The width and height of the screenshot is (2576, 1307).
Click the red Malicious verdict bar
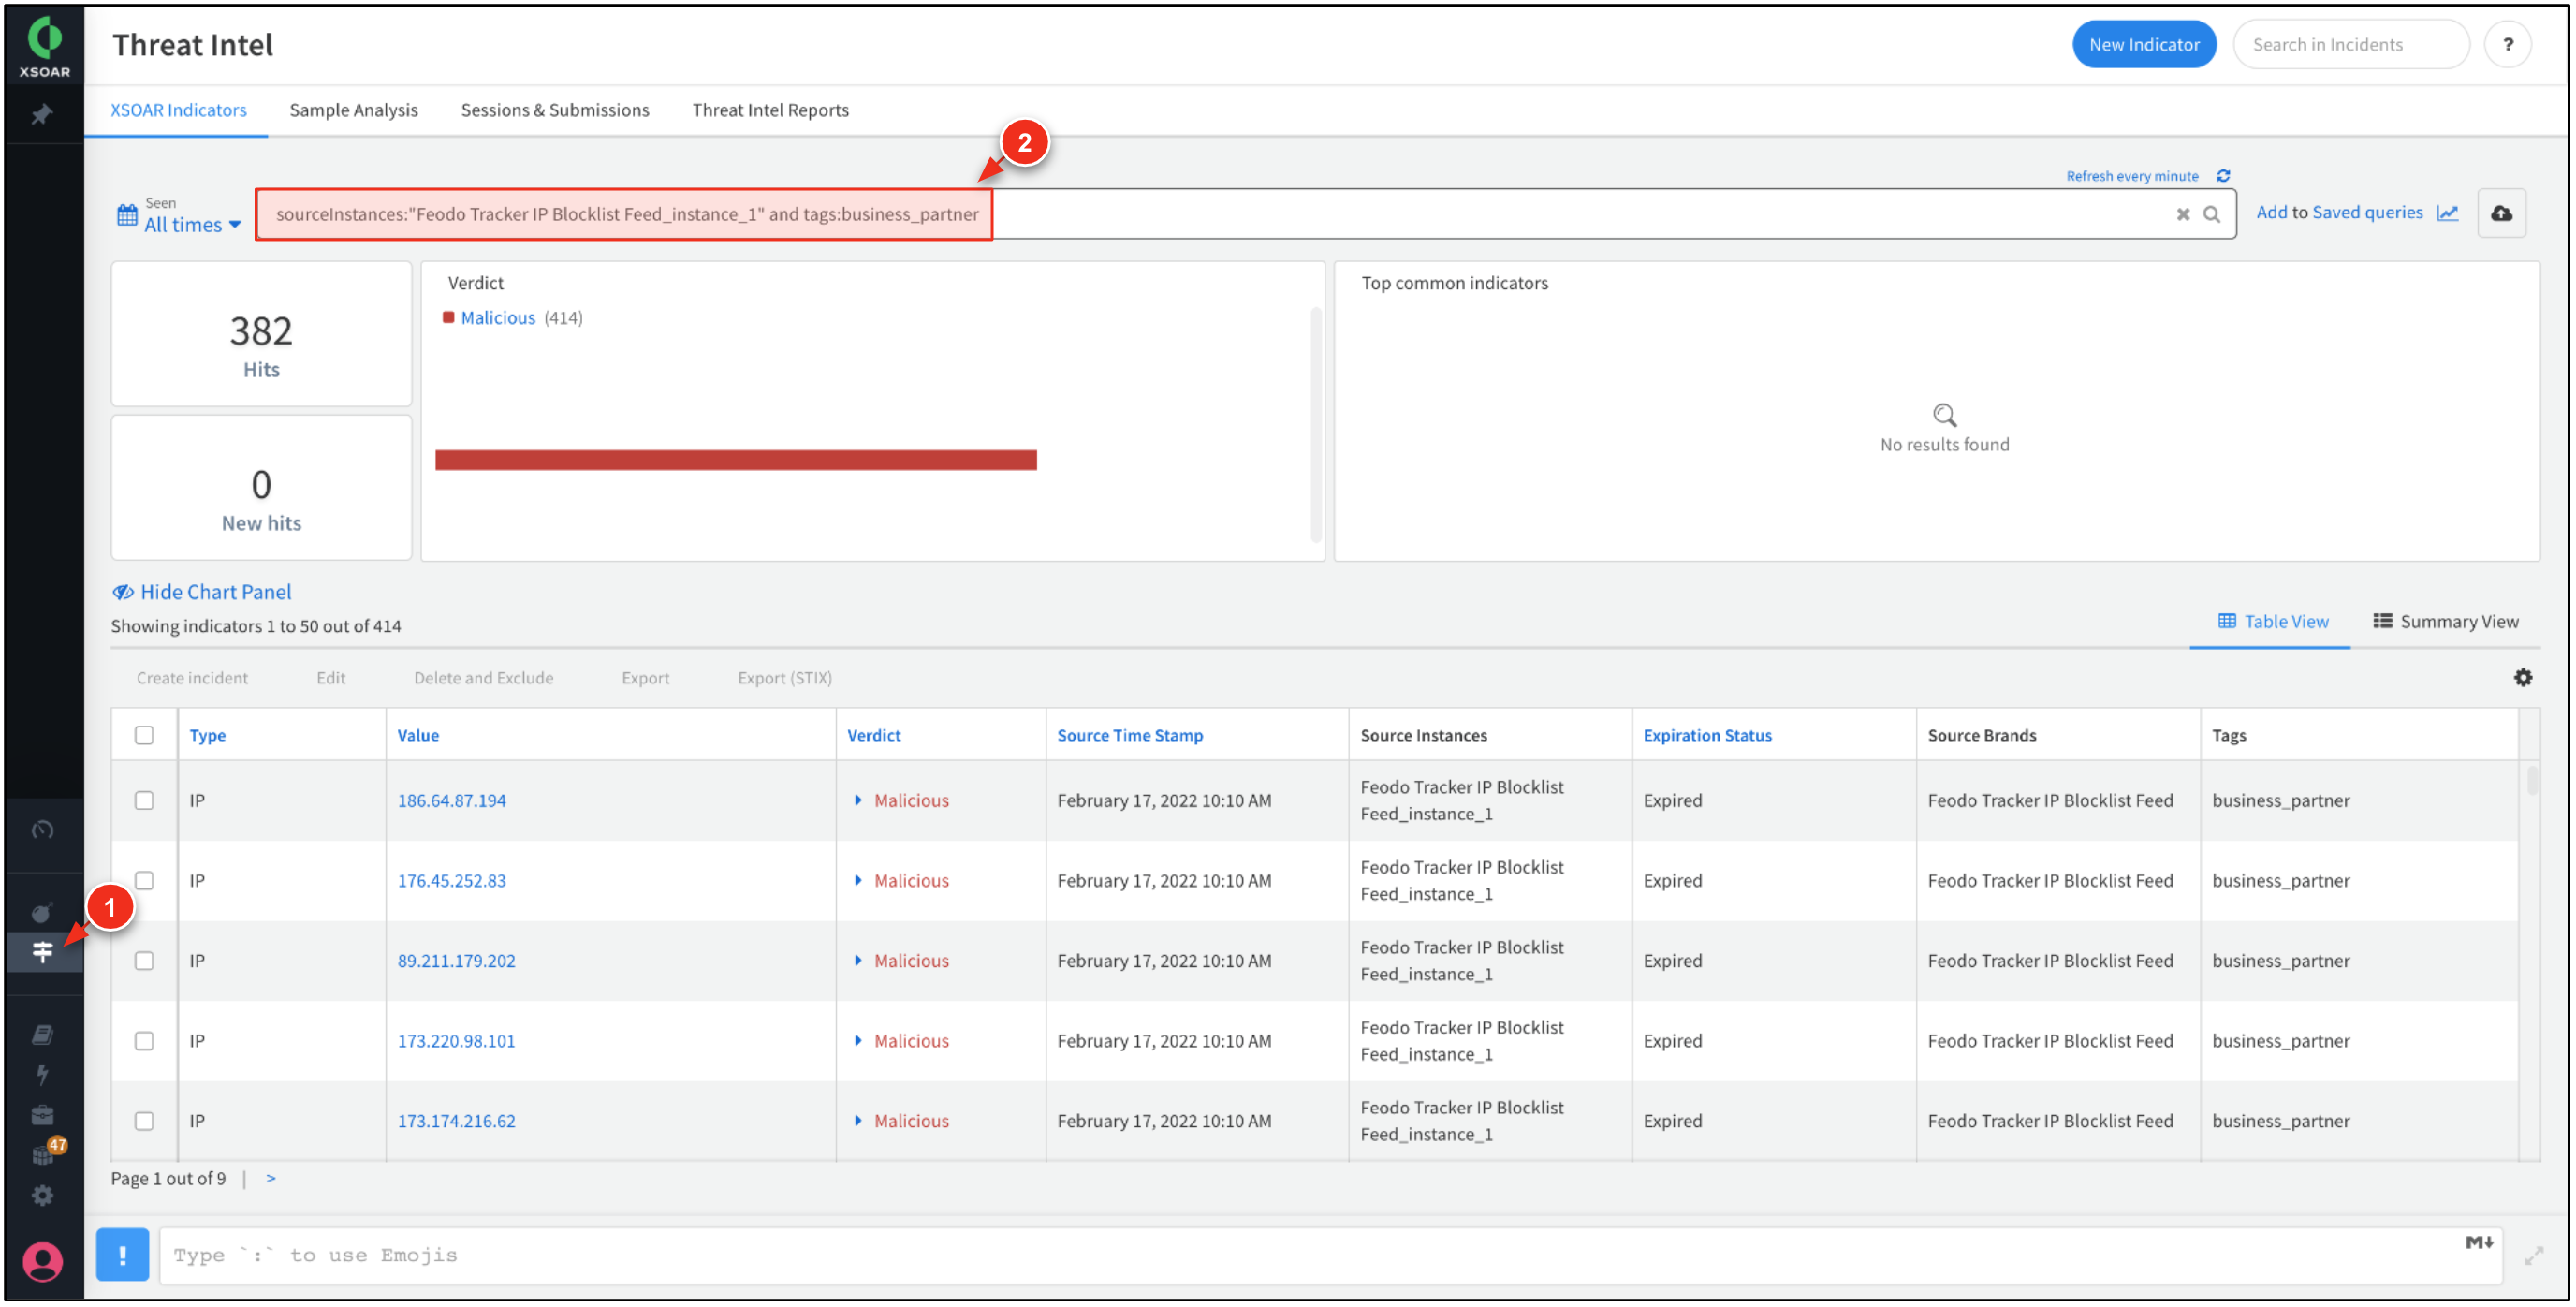pyautogui.click(x=735, y=460)
